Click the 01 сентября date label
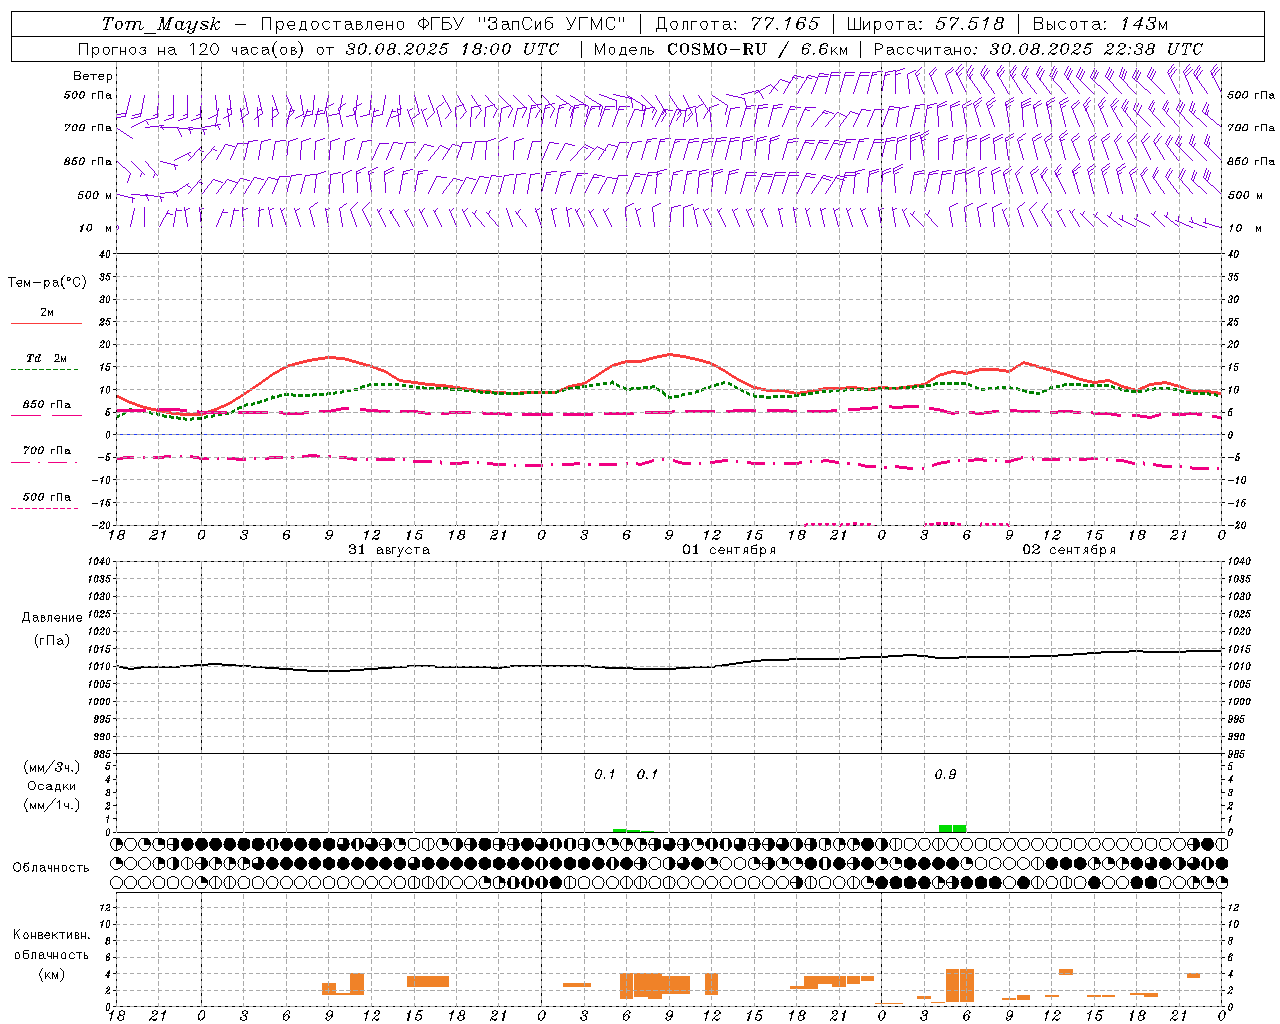 point(729,550)
